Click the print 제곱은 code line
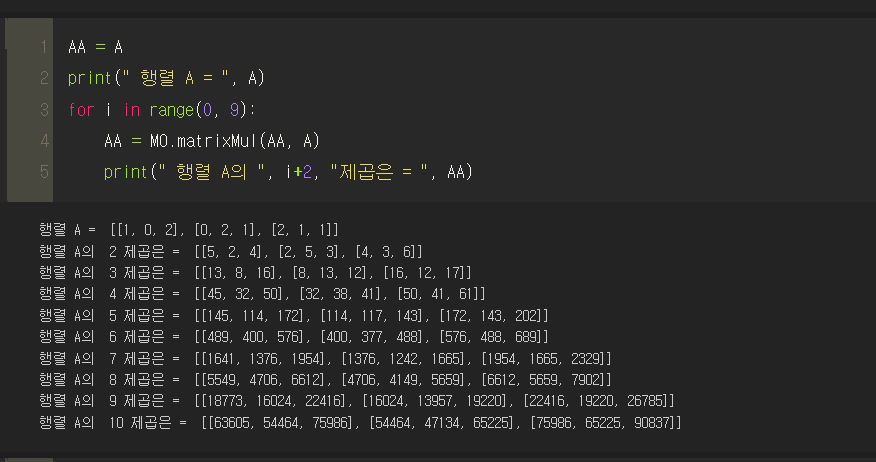The width and height of the screenshot is (876, 462). point(288,172)
